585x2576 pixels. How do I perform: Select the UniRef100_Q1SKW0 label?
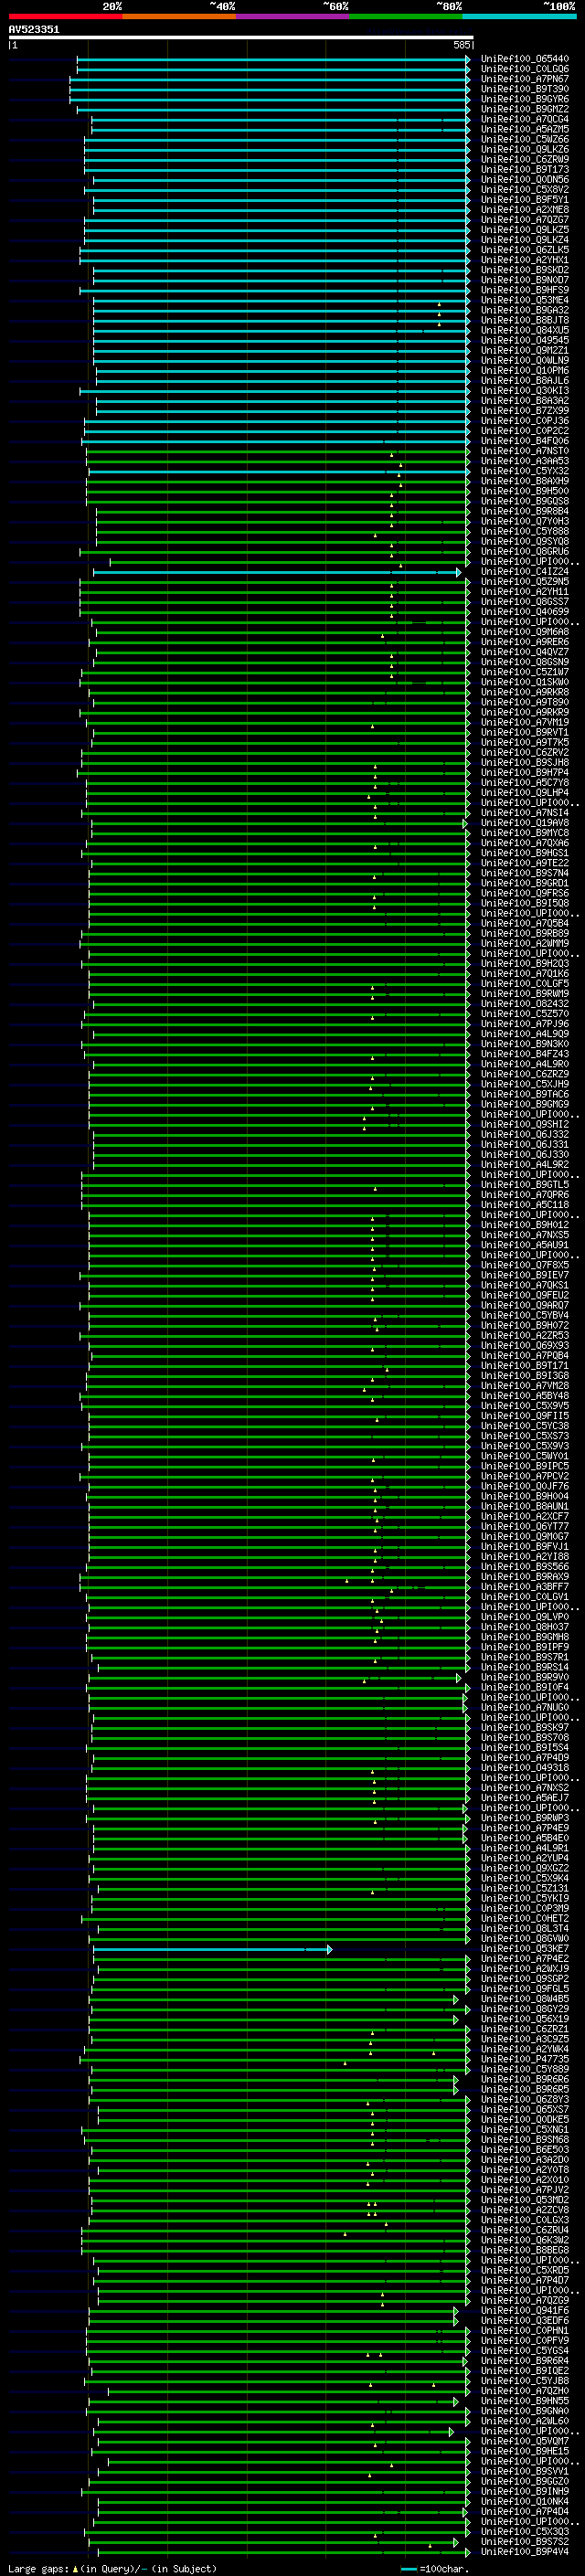point(525,682)
